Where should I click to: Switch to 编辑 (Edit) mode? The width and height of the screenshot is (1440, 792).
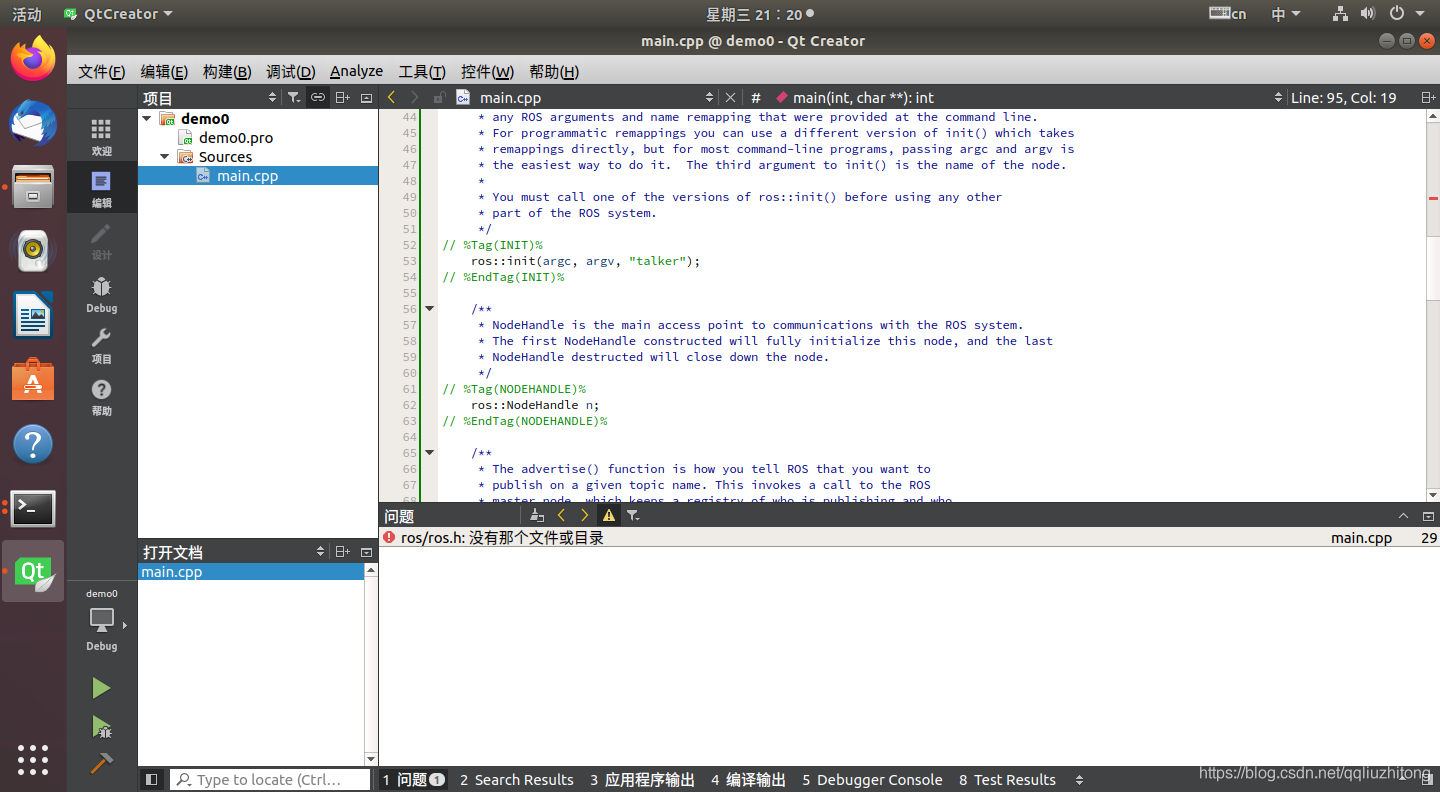click(101, 188)
